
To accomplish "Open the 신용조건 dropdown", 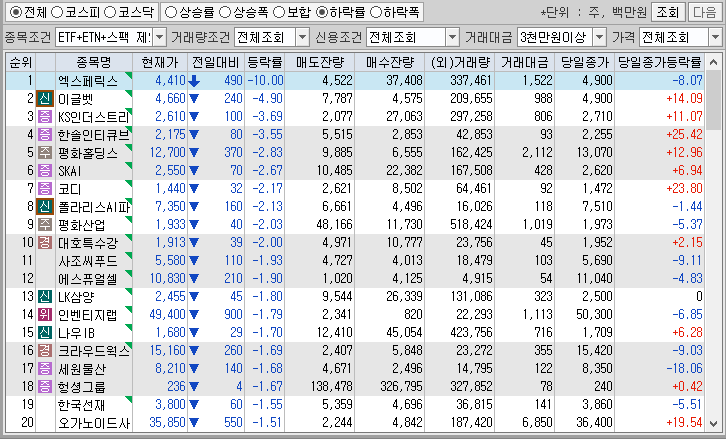I will click(x=452, y=38).
